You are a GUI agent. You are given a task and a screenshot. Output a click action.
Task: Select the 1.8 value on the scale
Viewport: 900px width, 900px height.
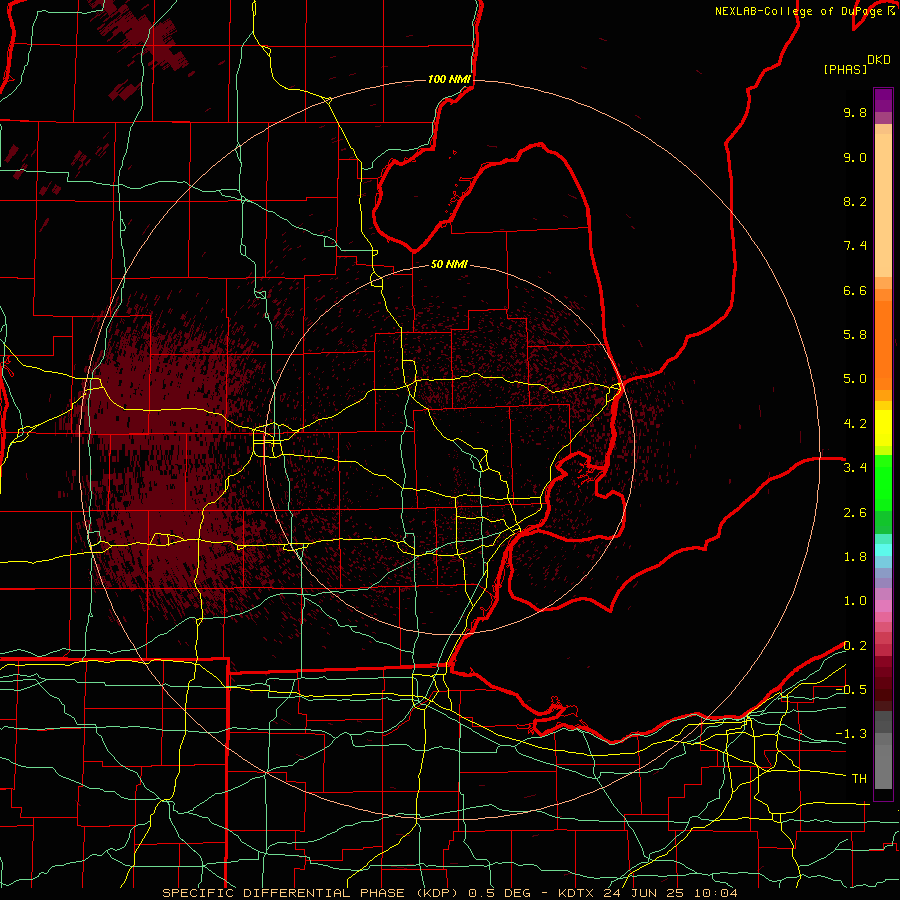855,557
